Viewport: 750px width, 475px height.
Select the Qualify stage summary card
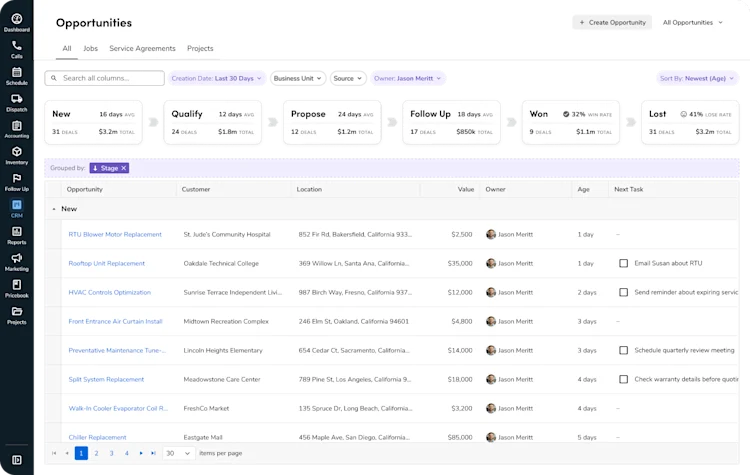pos(213,122)
